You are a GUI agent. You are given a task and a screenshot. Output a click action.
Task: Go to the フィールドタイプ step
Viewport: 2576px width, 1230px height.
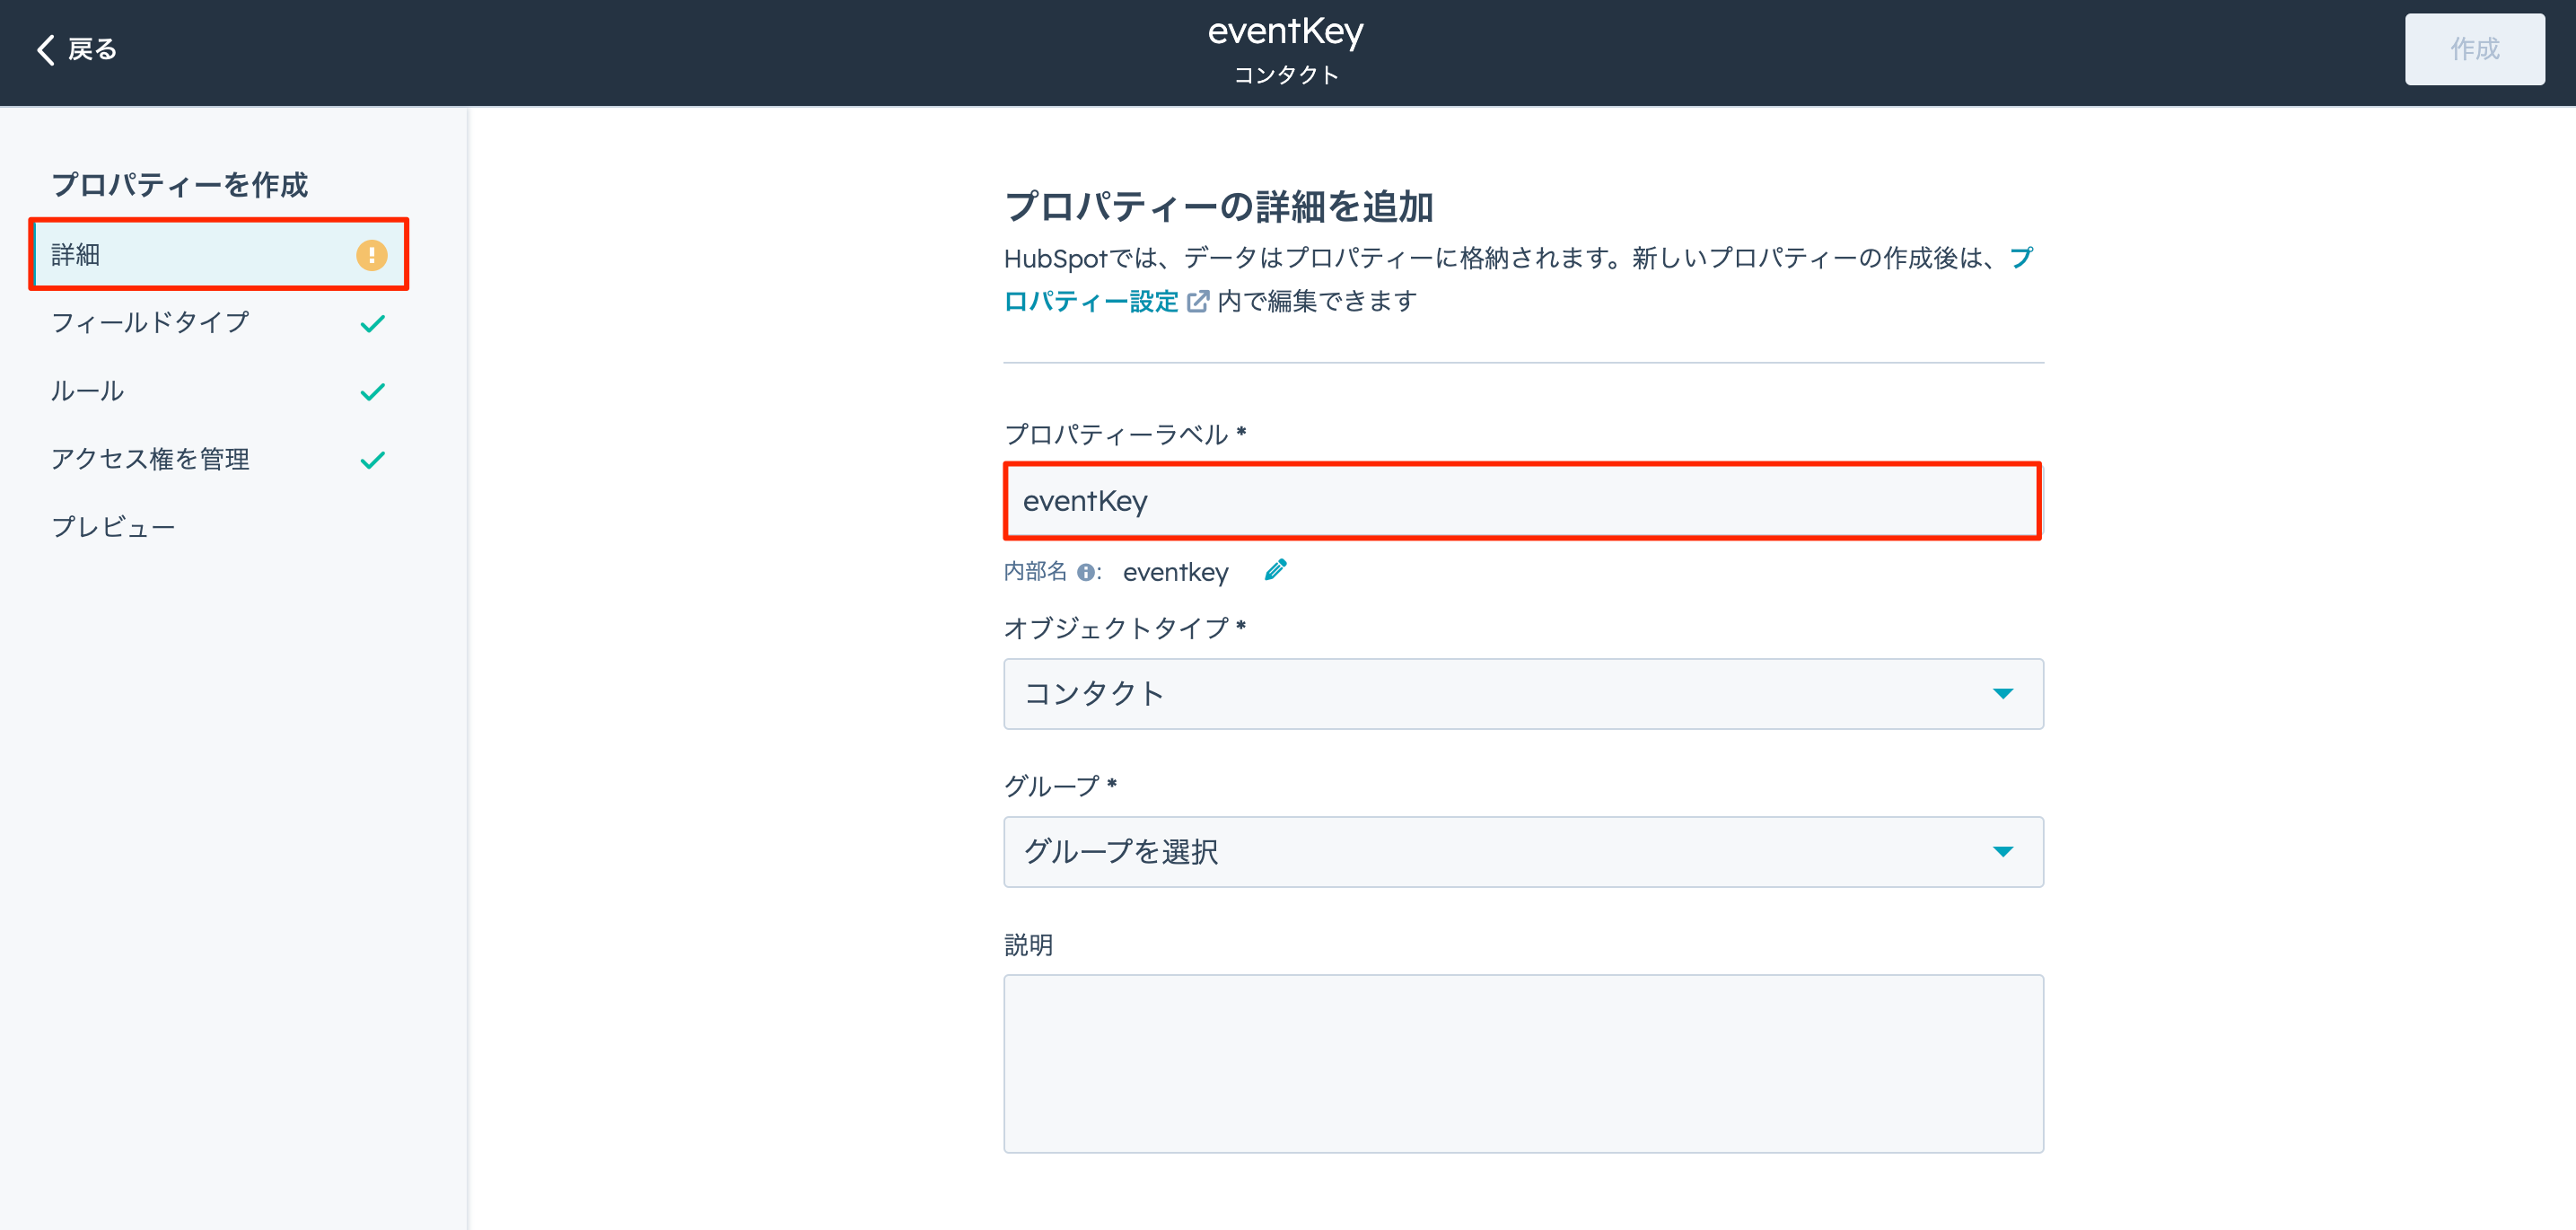click(219, 323)
